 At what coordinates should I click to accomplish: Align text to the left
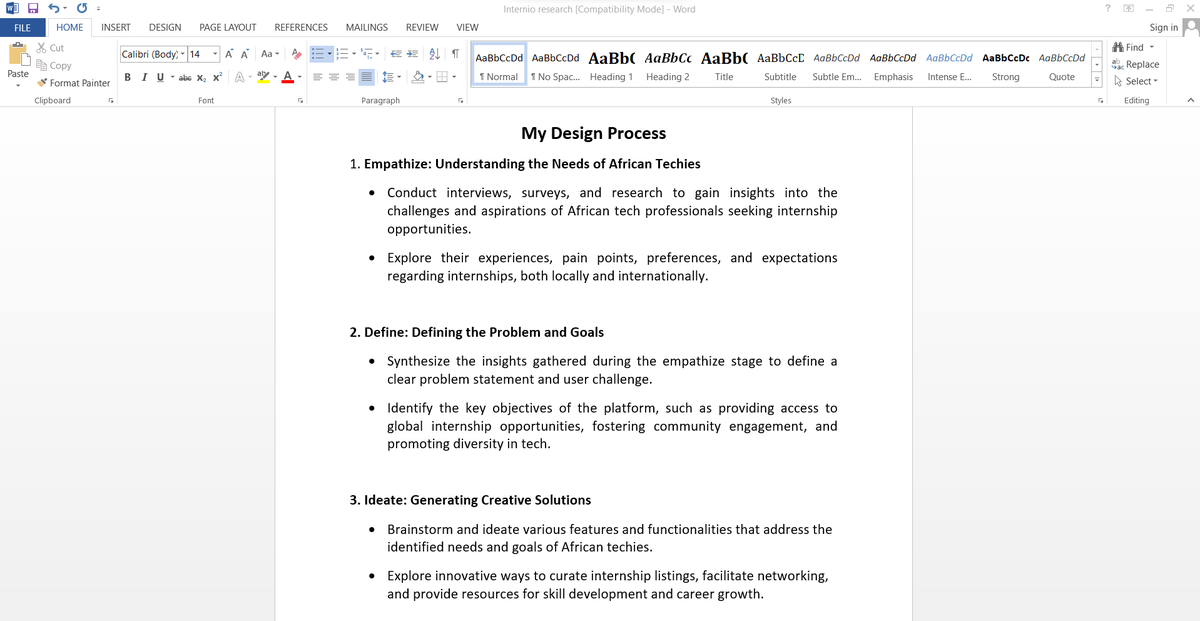tap(317, 76)
